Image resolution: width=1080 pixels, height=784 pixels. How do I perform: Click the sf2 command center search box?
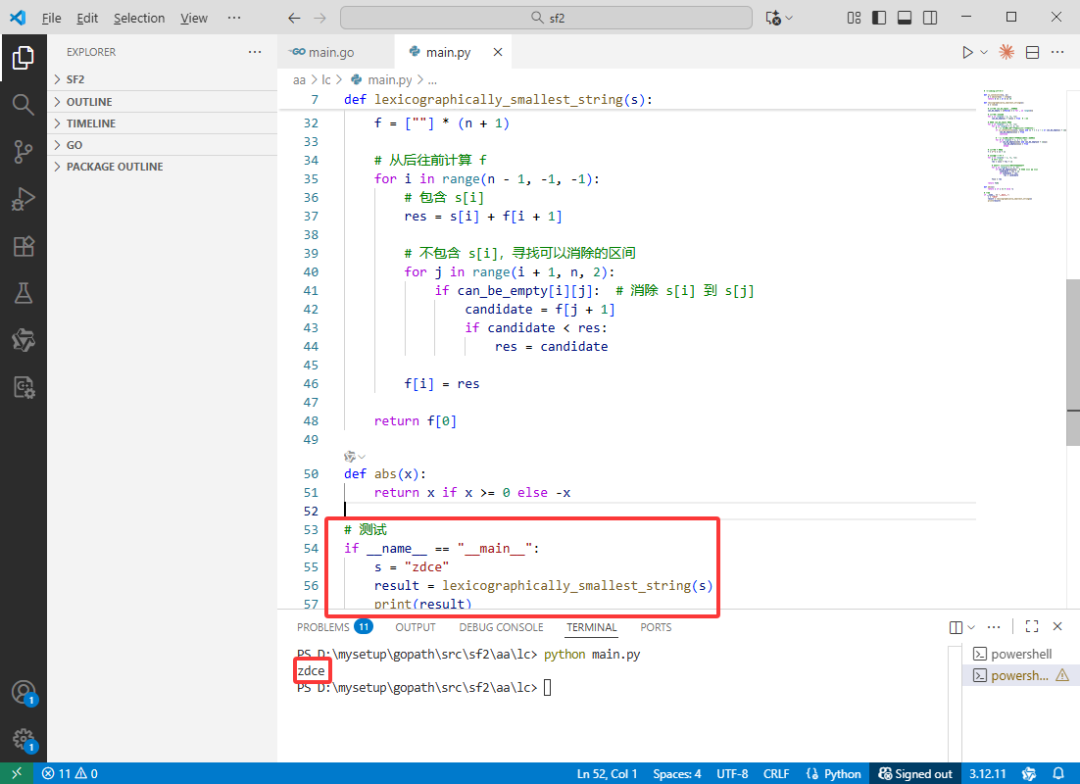(546, 18)
